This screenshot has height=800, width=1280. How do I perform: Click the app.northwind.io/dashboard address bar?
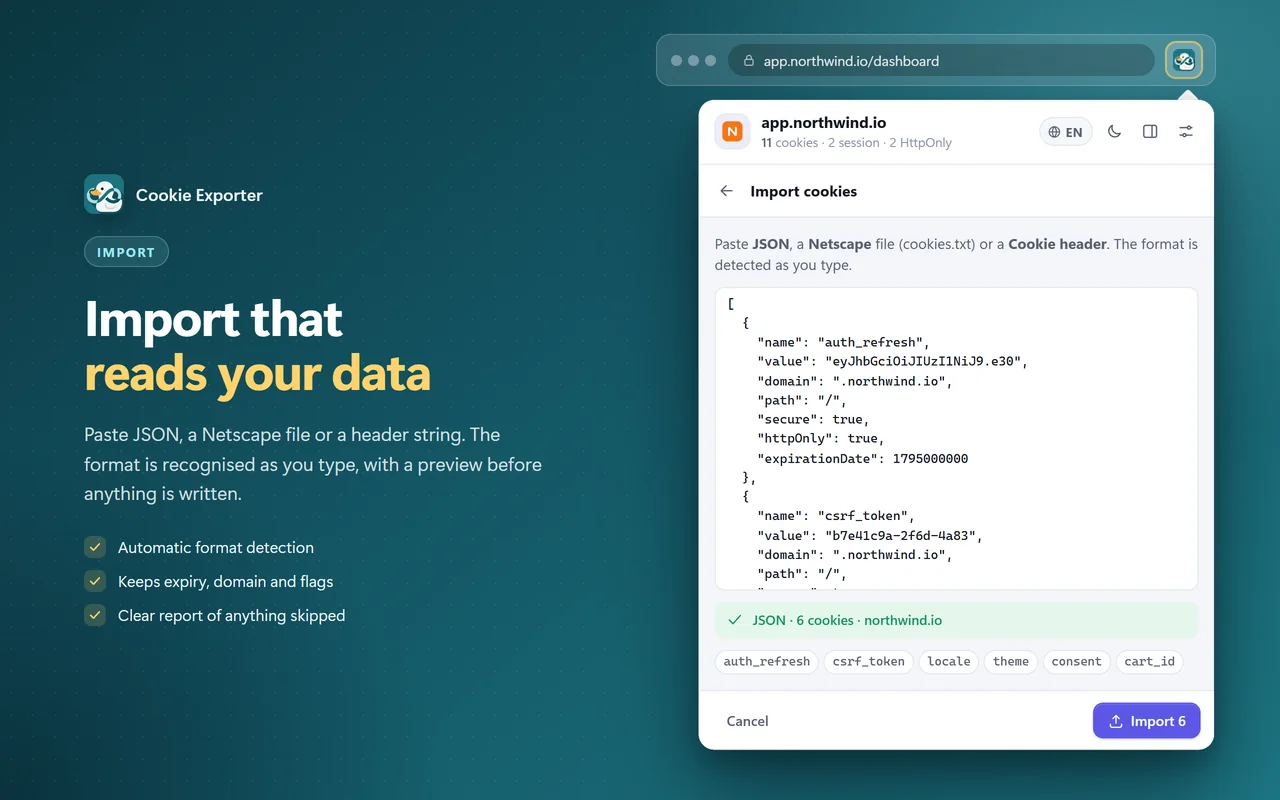(941, 60)
